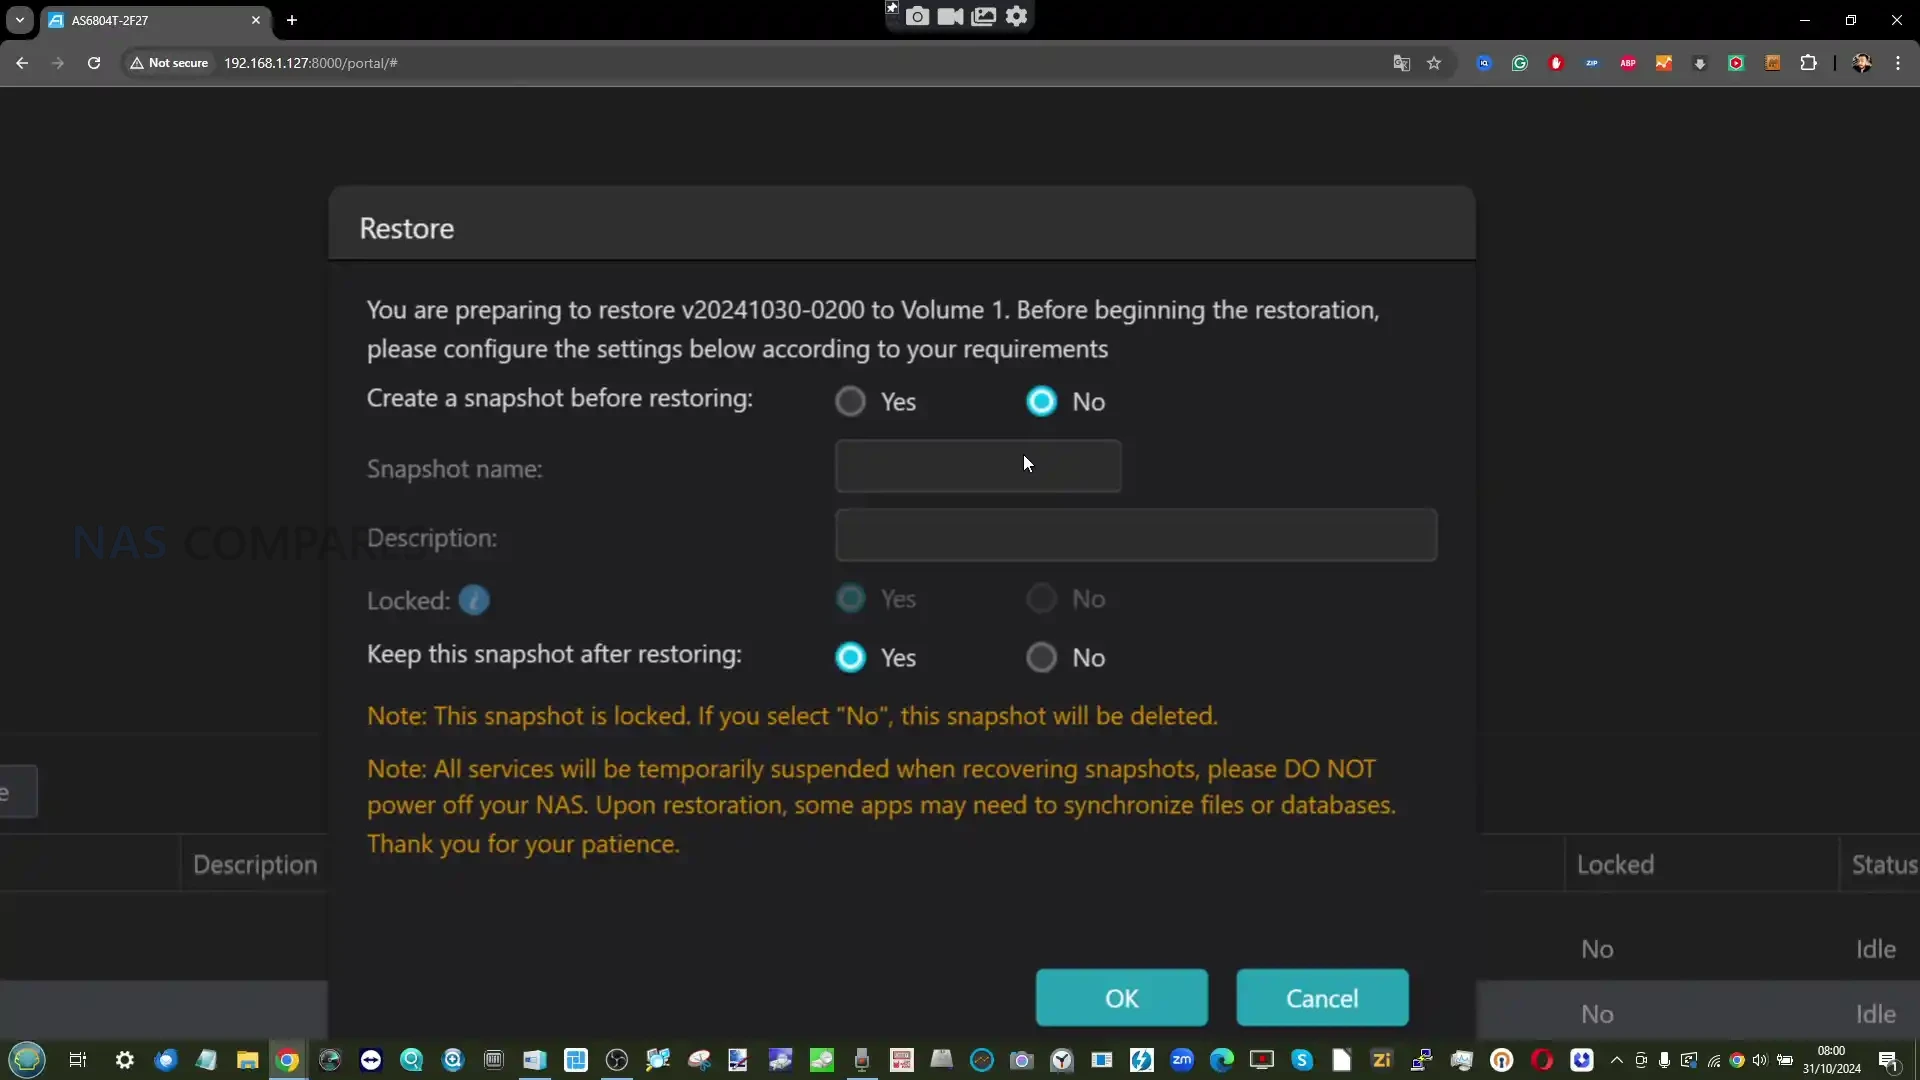The image size is (1920, 1080).
Task: Click the Grammarly extension icon
Action: (1520, 63)
